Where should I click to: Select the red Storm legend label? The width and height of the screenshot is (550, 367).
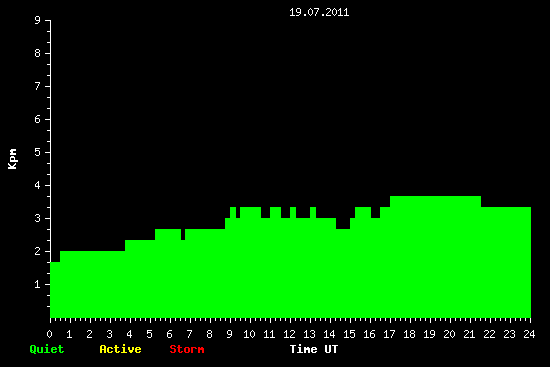(187, 349)
